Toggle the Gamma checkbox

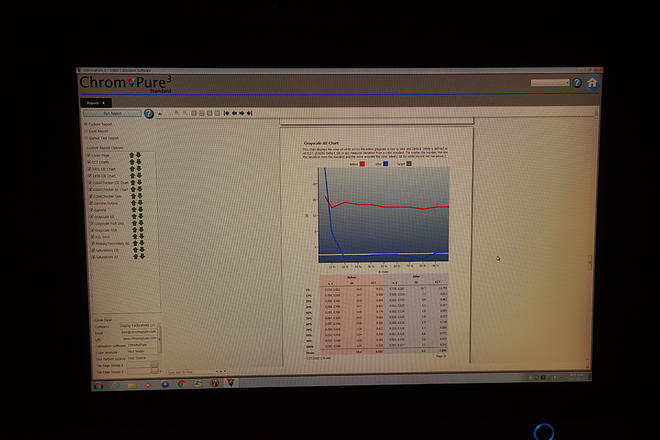(92, 210)
